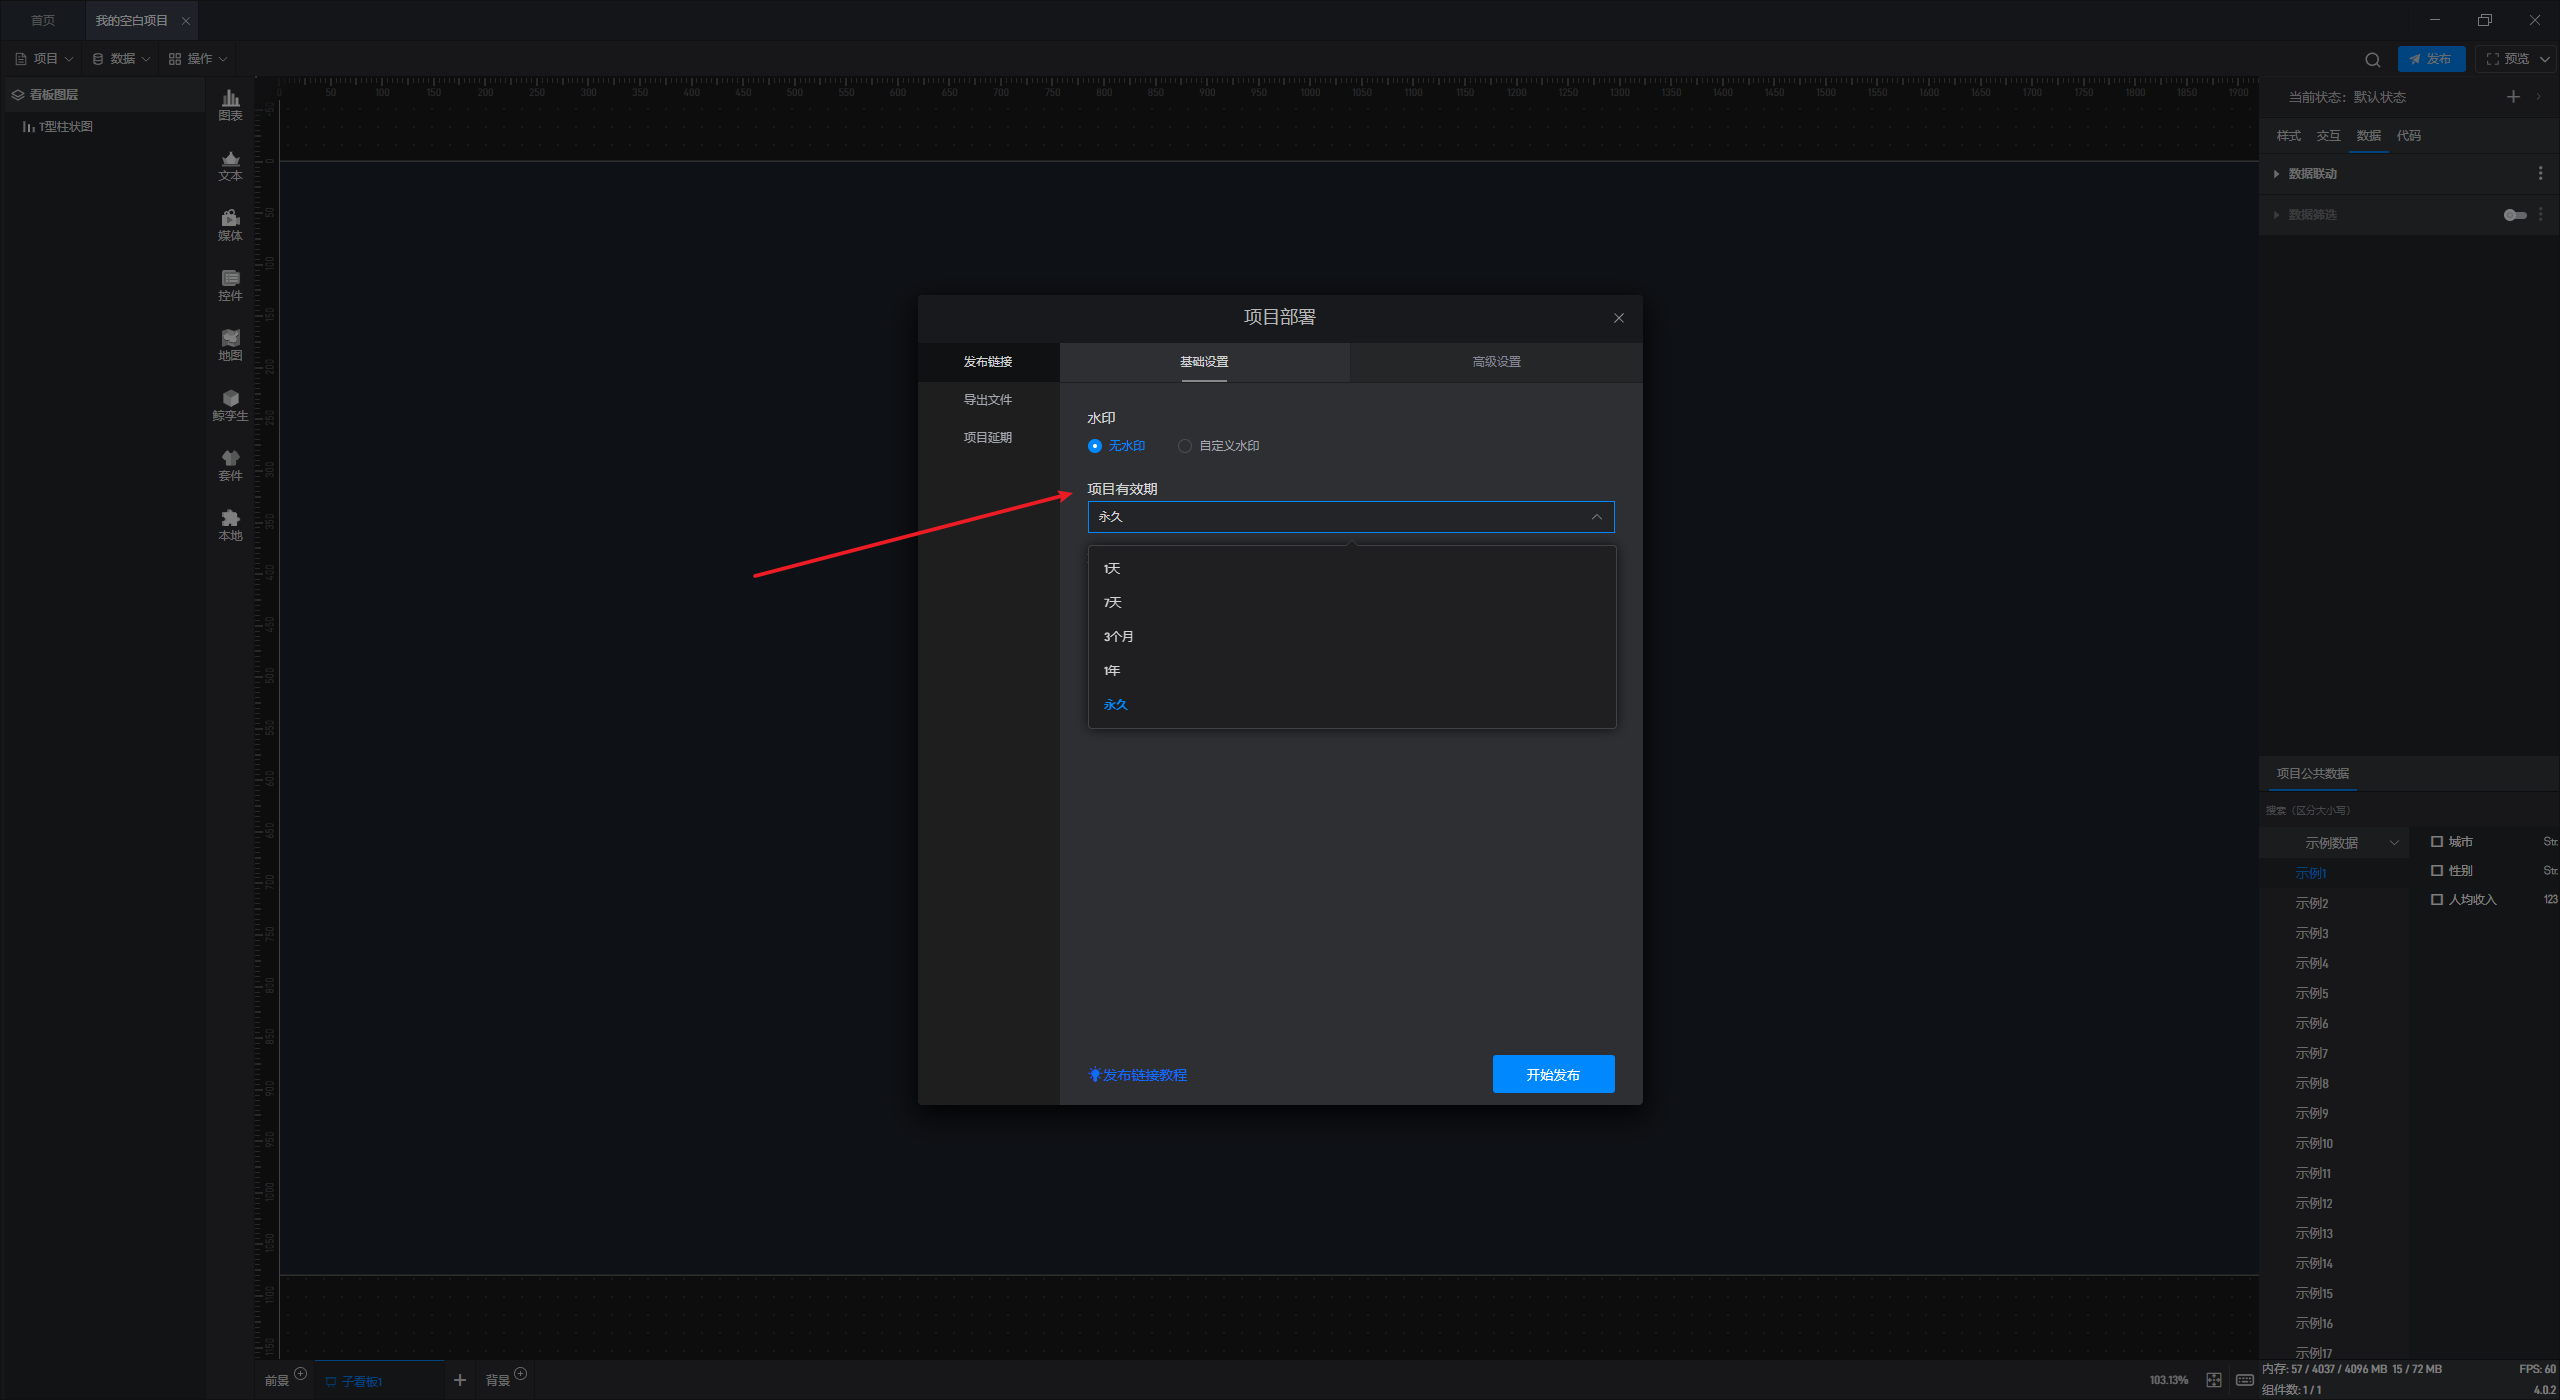
Task: Select the 自定义水印 radio option
Action: point(1185,446)
